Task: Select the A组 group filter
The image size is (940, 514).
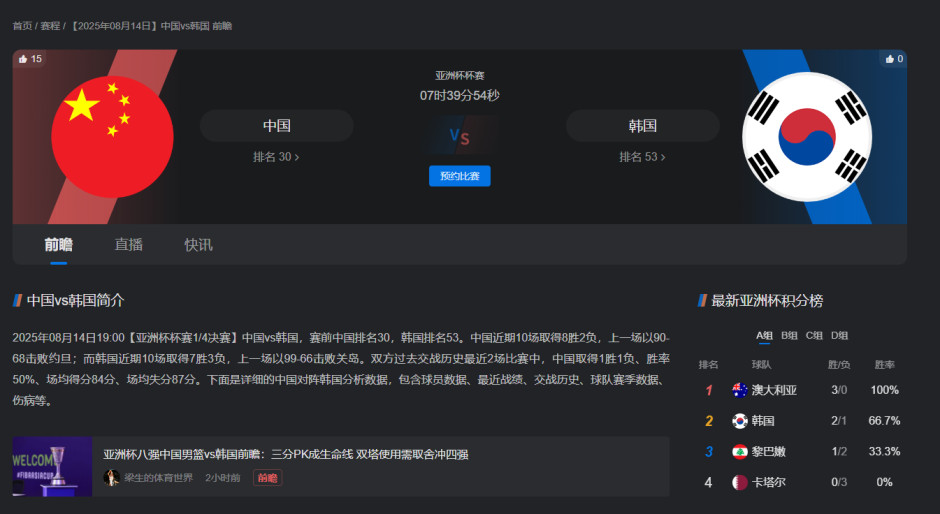Action: tap(765, 336)
